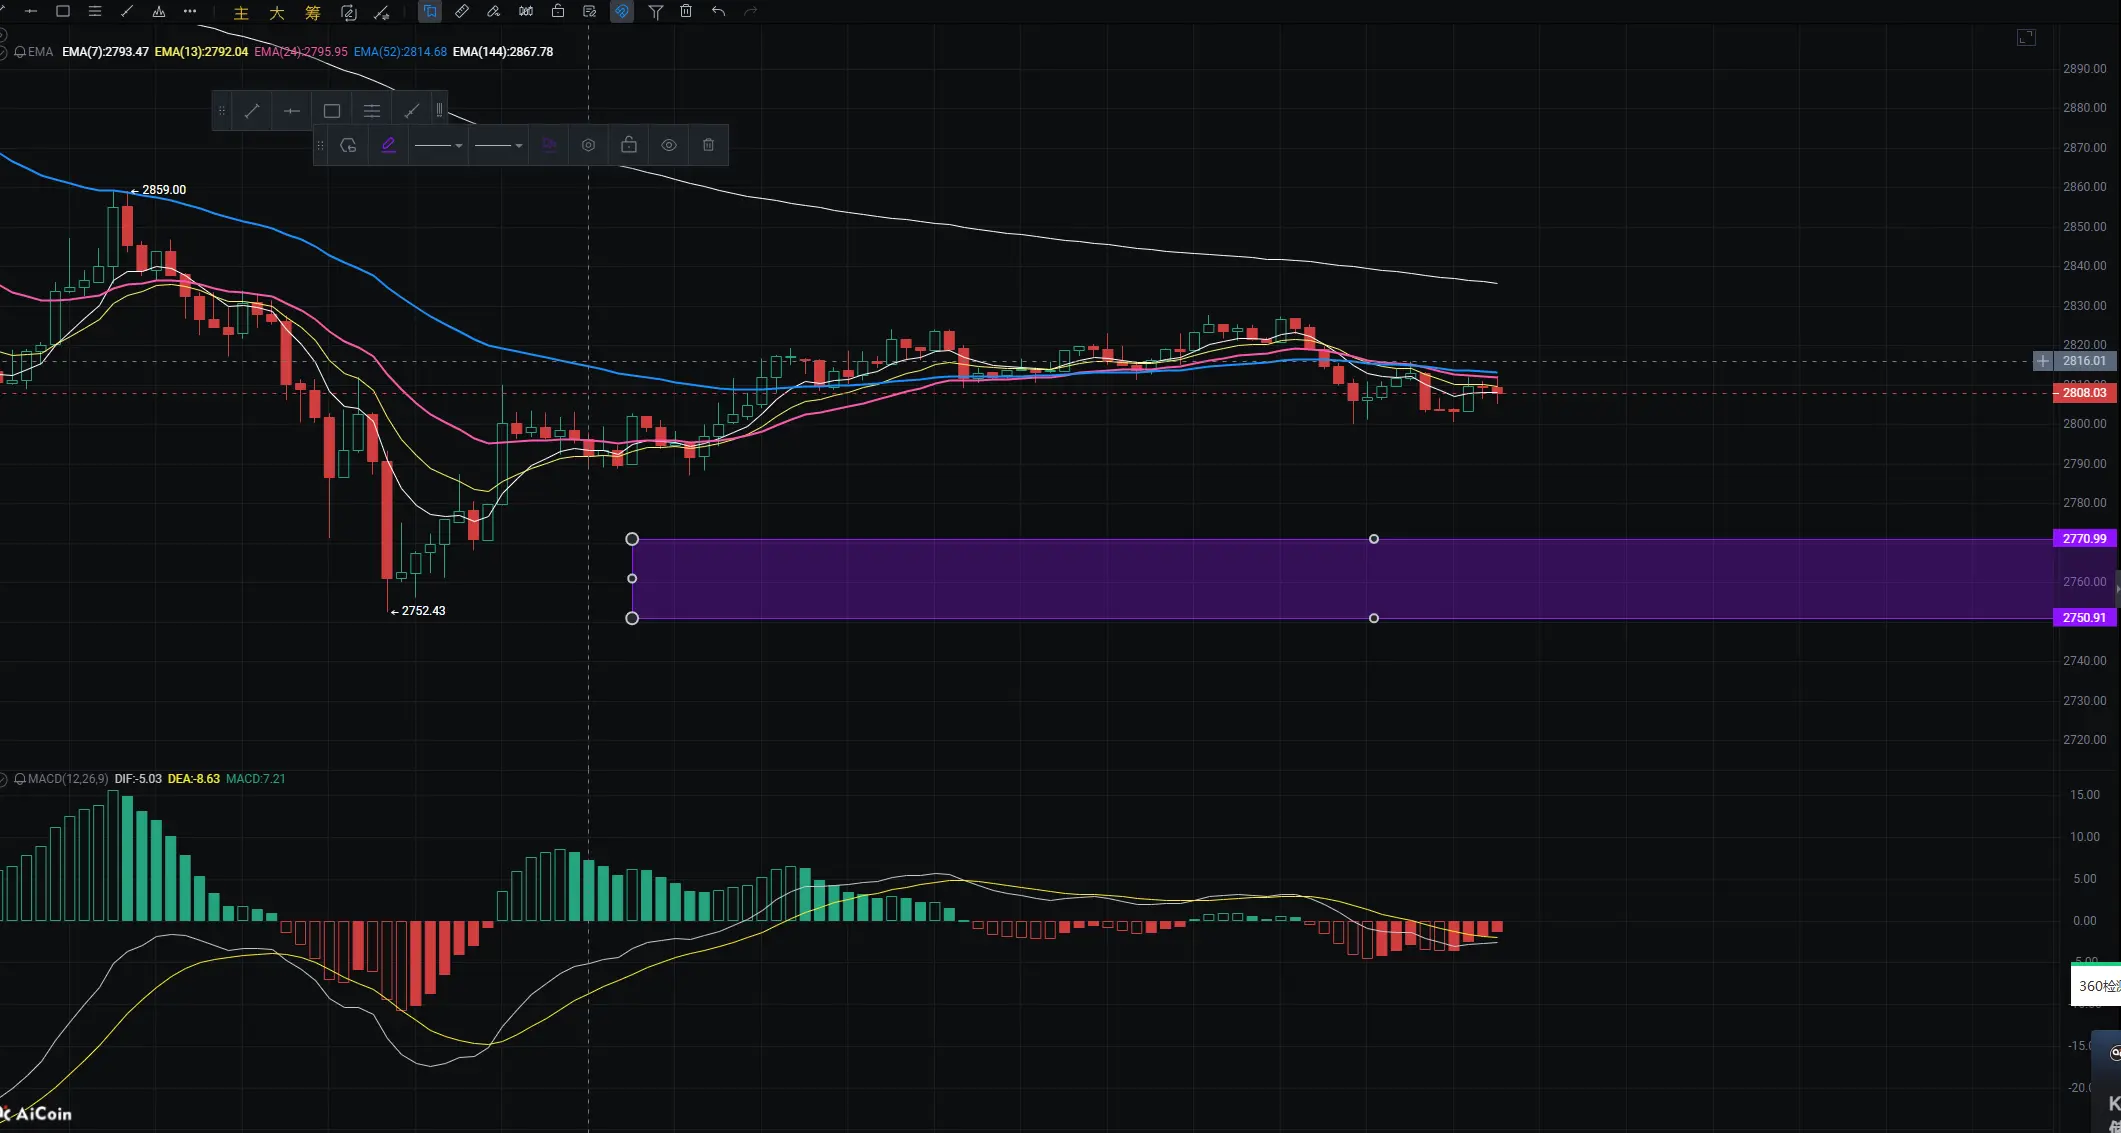
Task: Click the 筹 chip distribution tab
Action: pos(313,13)
